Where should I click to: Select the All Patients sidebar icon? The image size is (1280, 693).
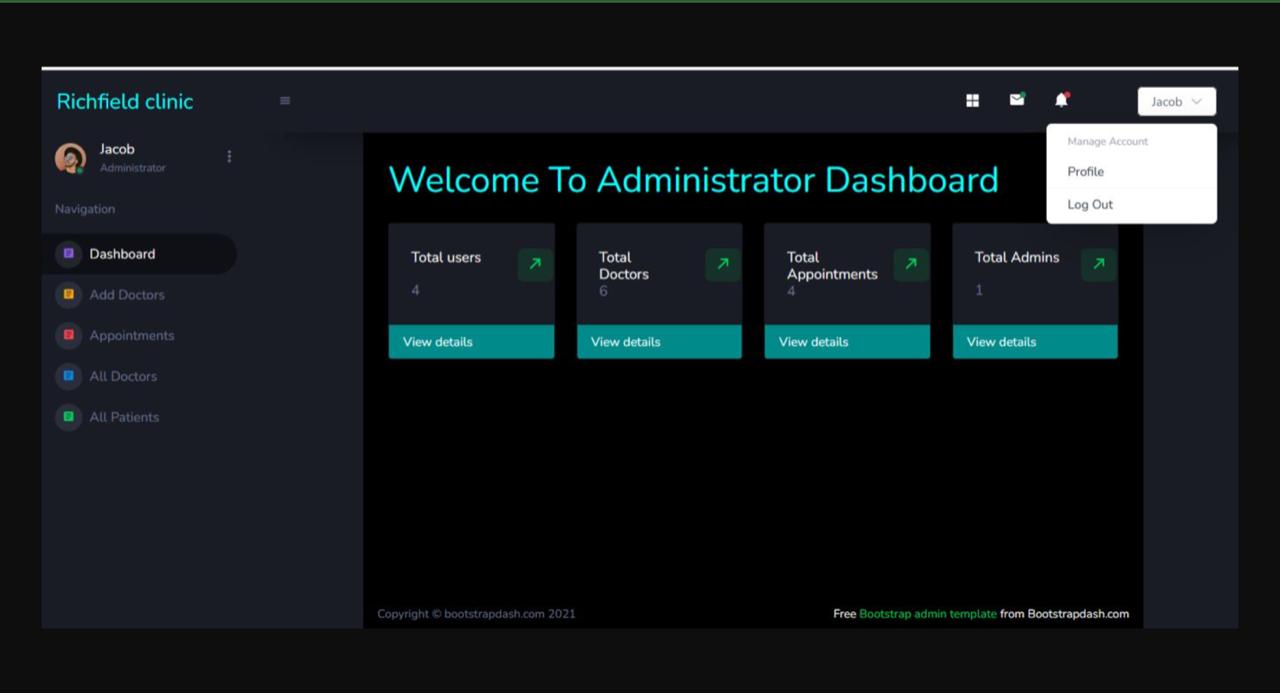[x=68, y=417]
